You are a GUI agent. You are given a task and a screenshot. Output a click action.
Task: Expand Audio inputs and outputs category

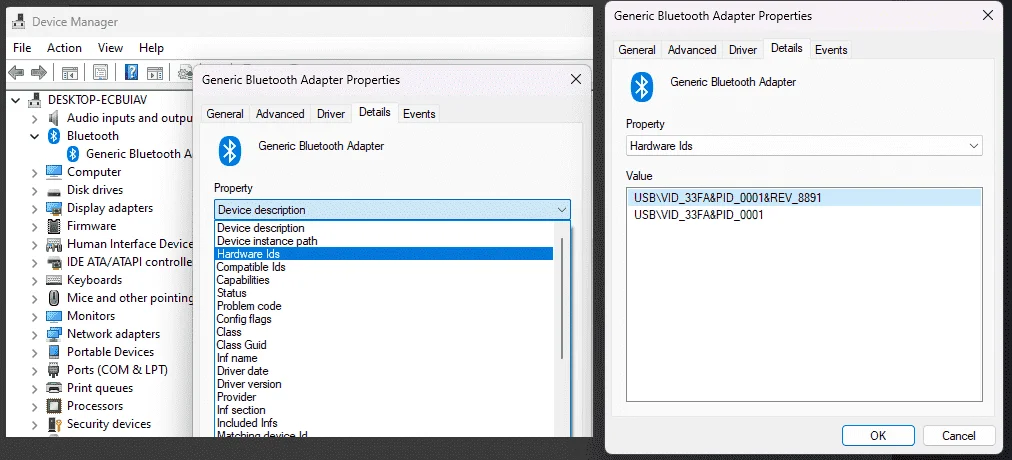click(34, 119)
